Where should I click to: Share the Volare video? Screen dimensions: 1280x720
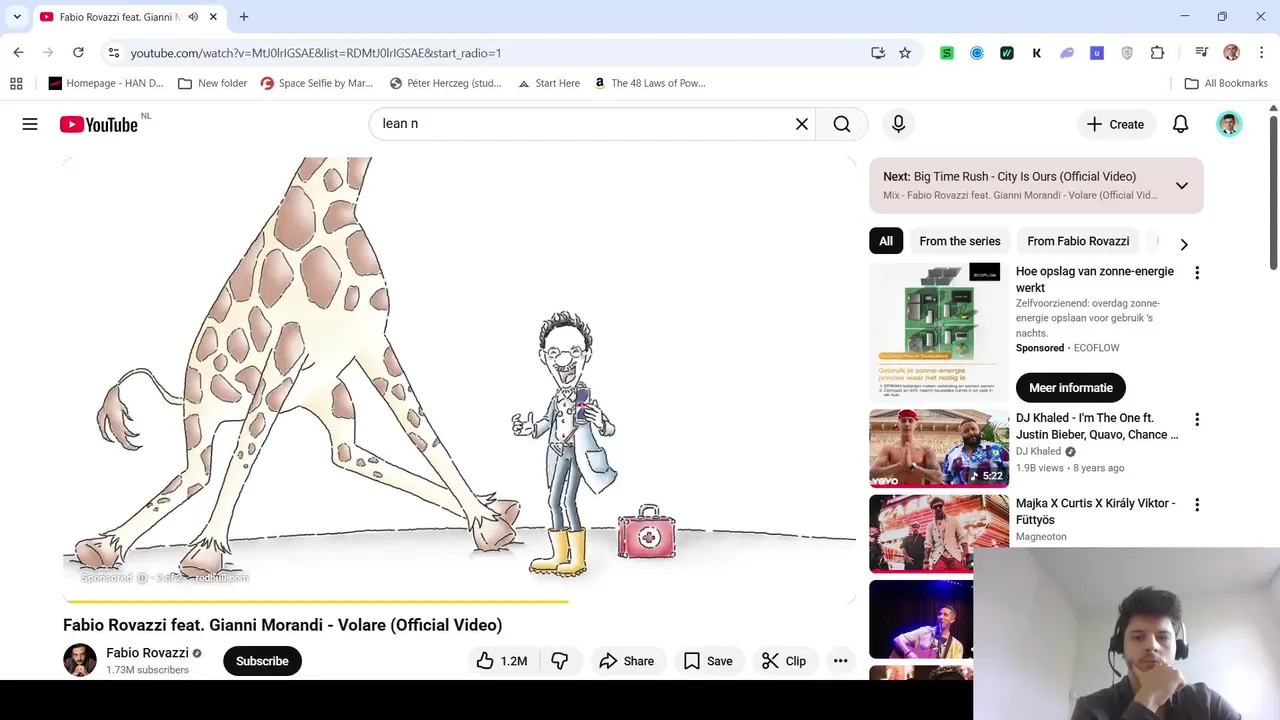[626, 661]
